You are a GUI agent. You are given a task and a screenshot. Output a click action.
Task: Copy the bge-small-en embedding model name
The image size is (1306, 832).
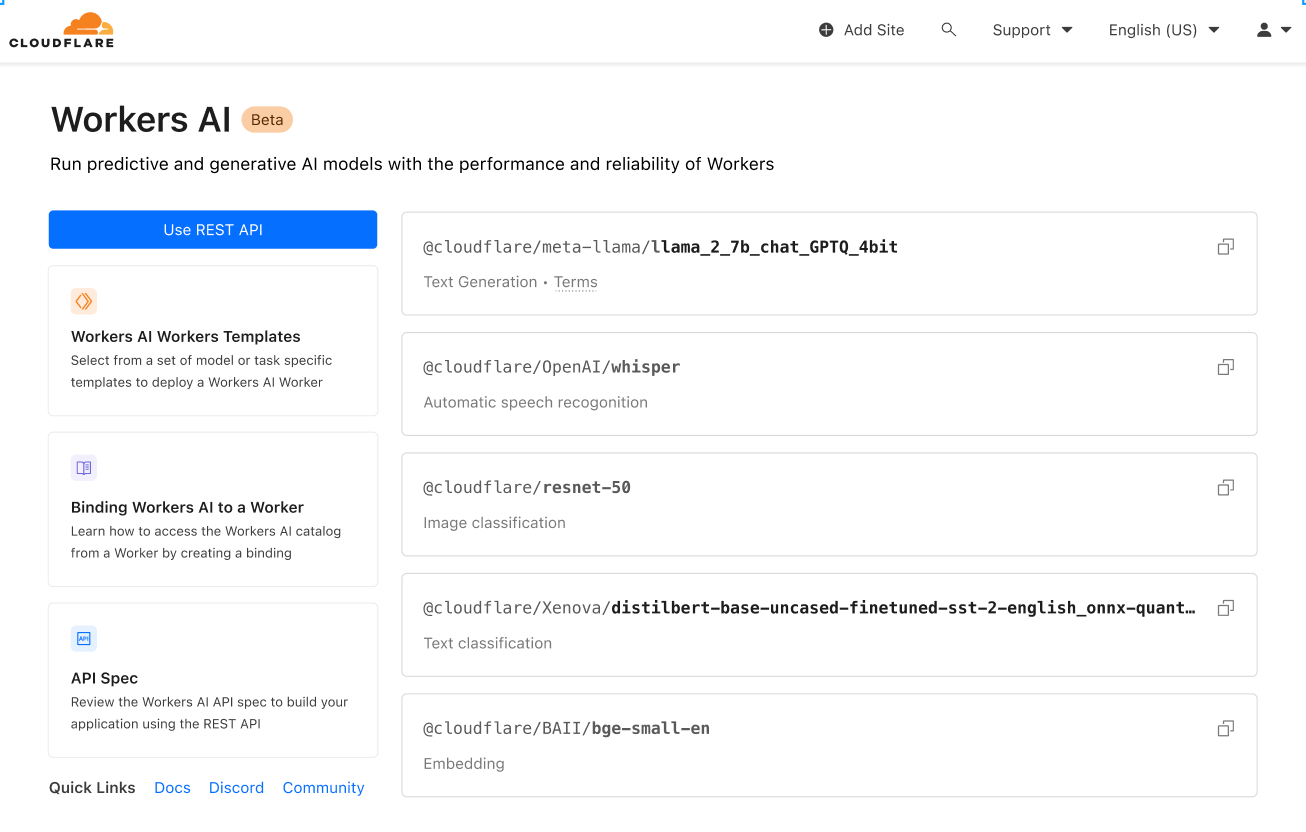coord(1225,728)
